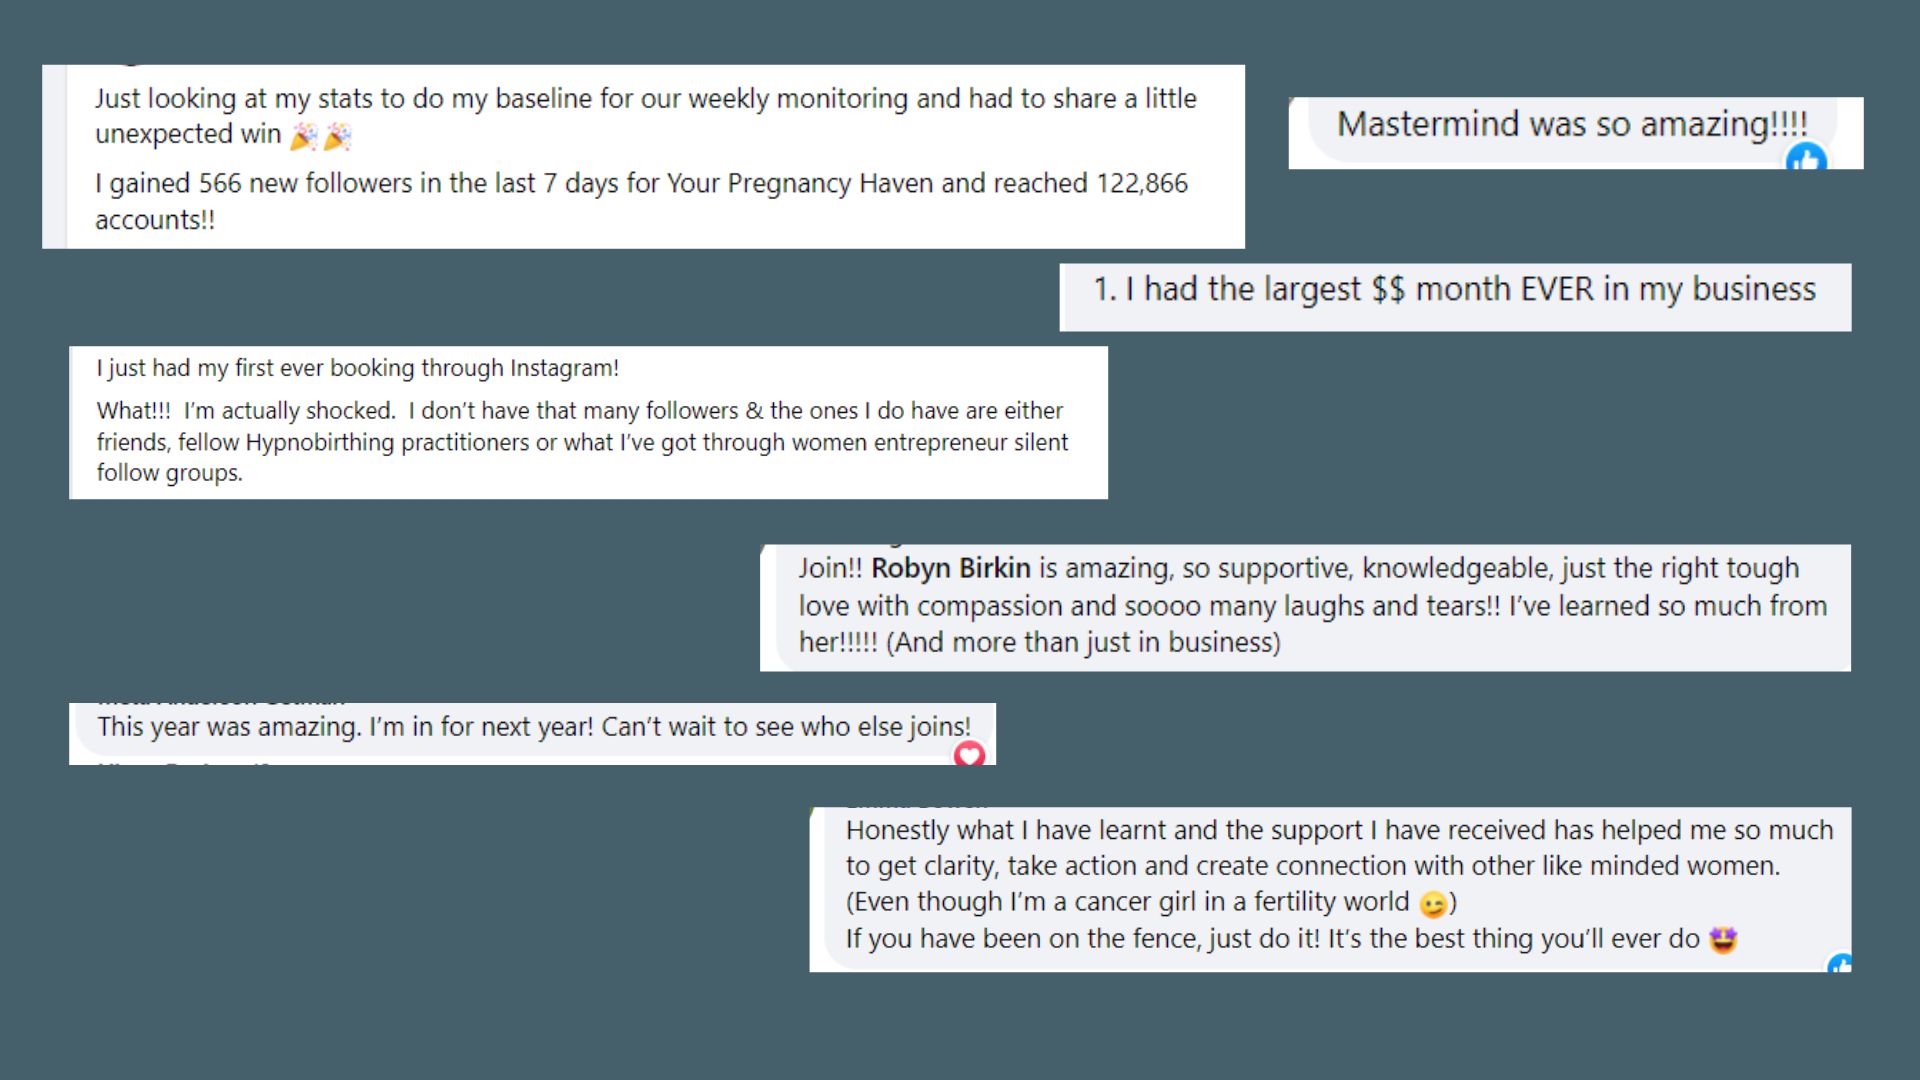The image size is (1920, 1080).
Task: Click the second party popper emoji
Action: point(338,136)
